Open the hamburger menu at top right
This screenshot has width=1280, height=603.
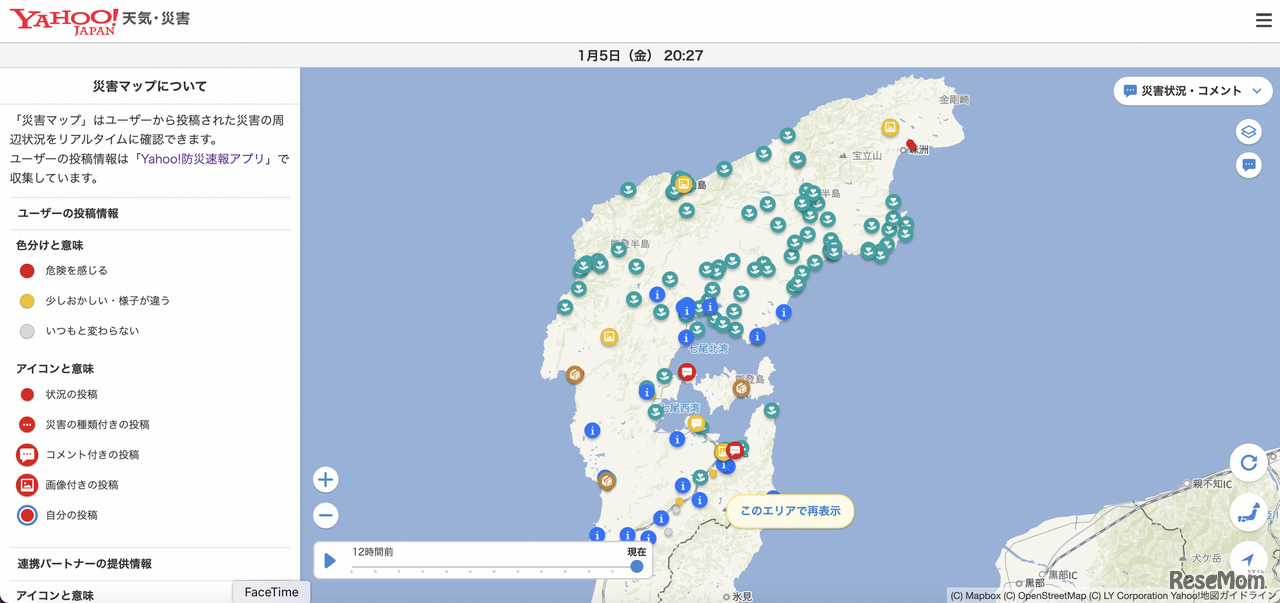tap(1263, 20)
